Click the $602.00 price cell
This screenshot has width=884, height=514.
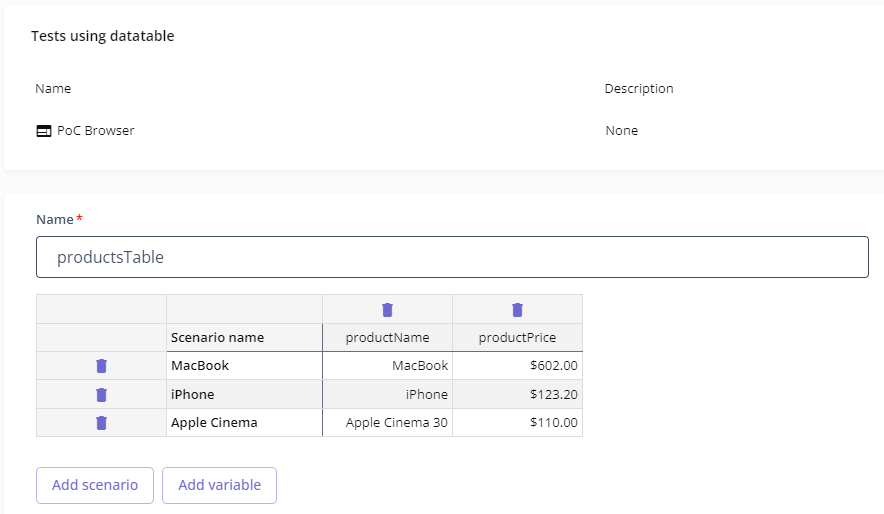tap(517, 366)
